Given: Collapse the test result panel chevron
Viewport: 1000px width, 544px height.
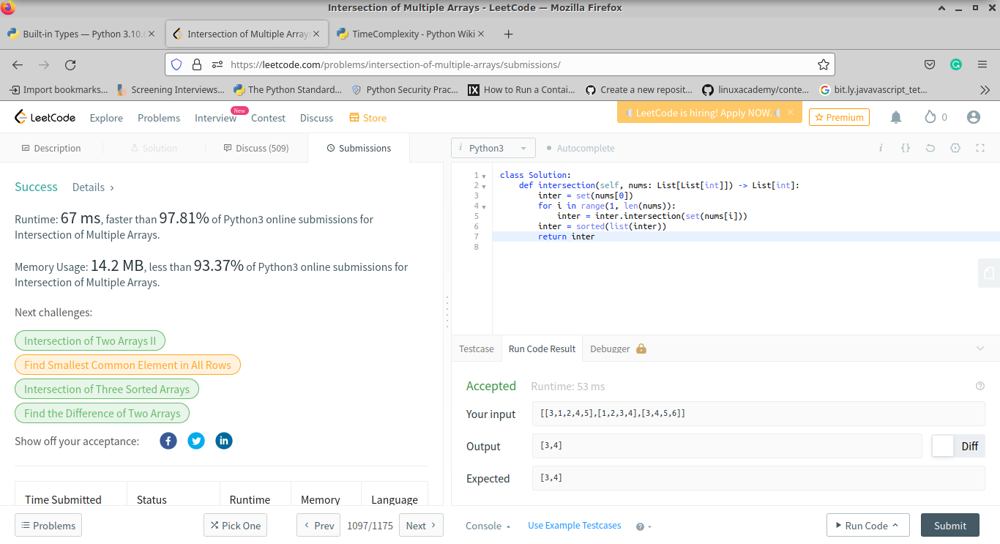Looking at the screenshot, I should point(980,349).
